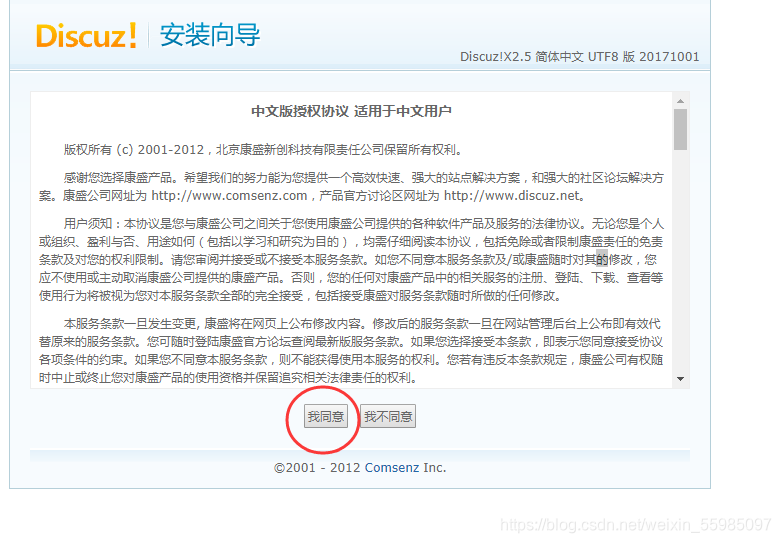The width and height of the screenshot is (781, 543).
Task: Click the ©2001 - 2012 footer text
Action: tap(317, 468)
